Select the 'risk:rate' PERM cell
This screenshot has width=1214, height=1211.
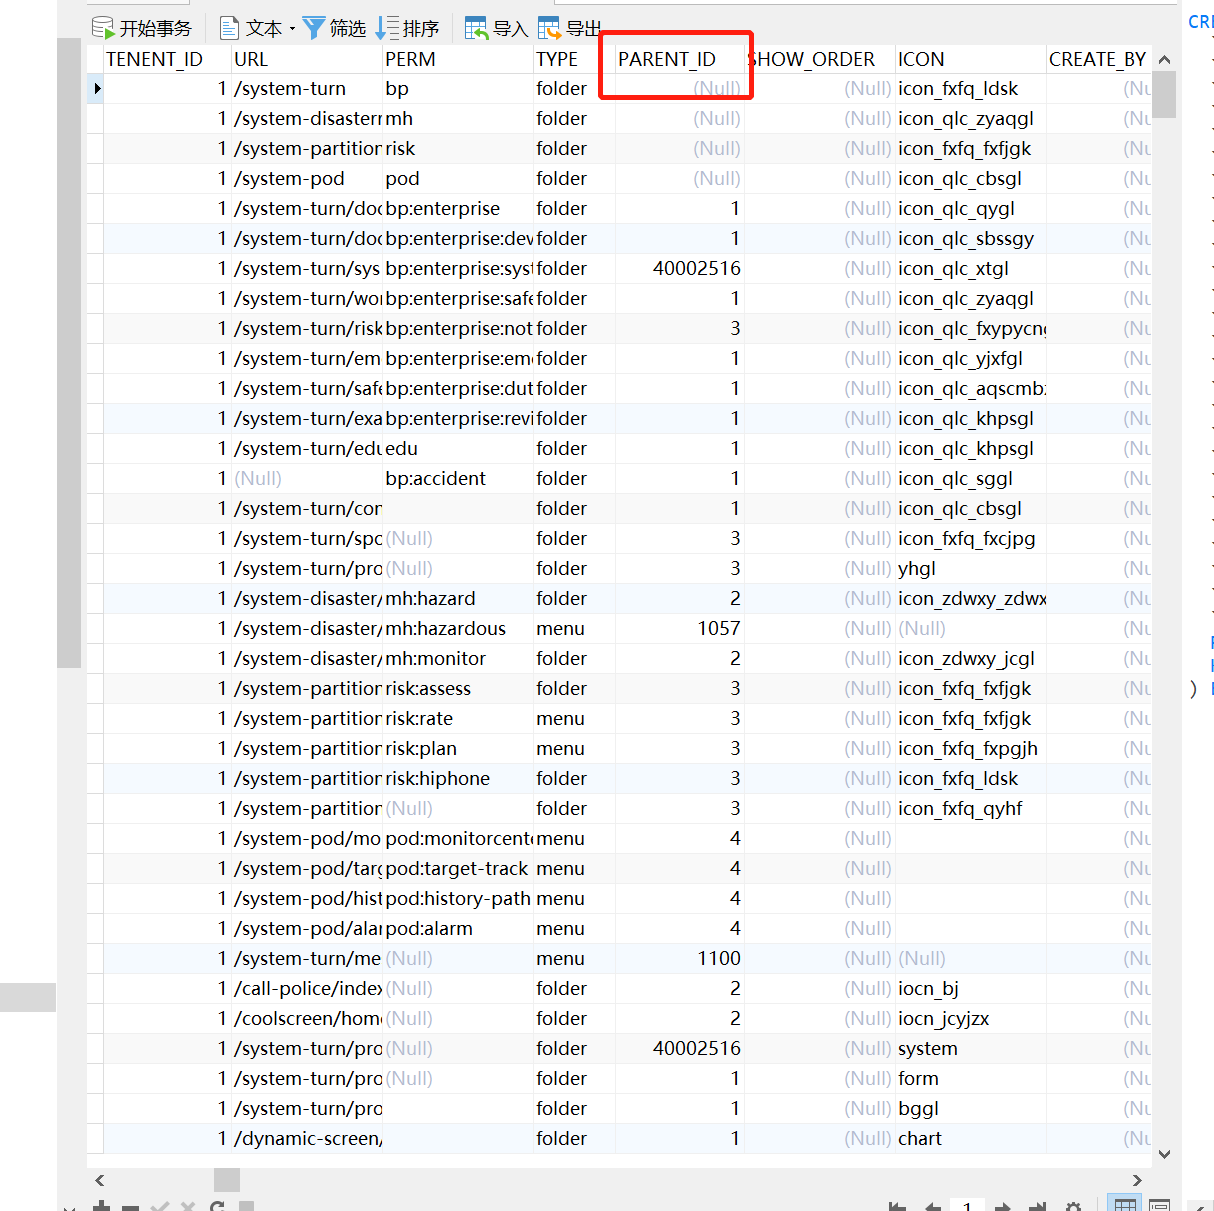[458, 718]
